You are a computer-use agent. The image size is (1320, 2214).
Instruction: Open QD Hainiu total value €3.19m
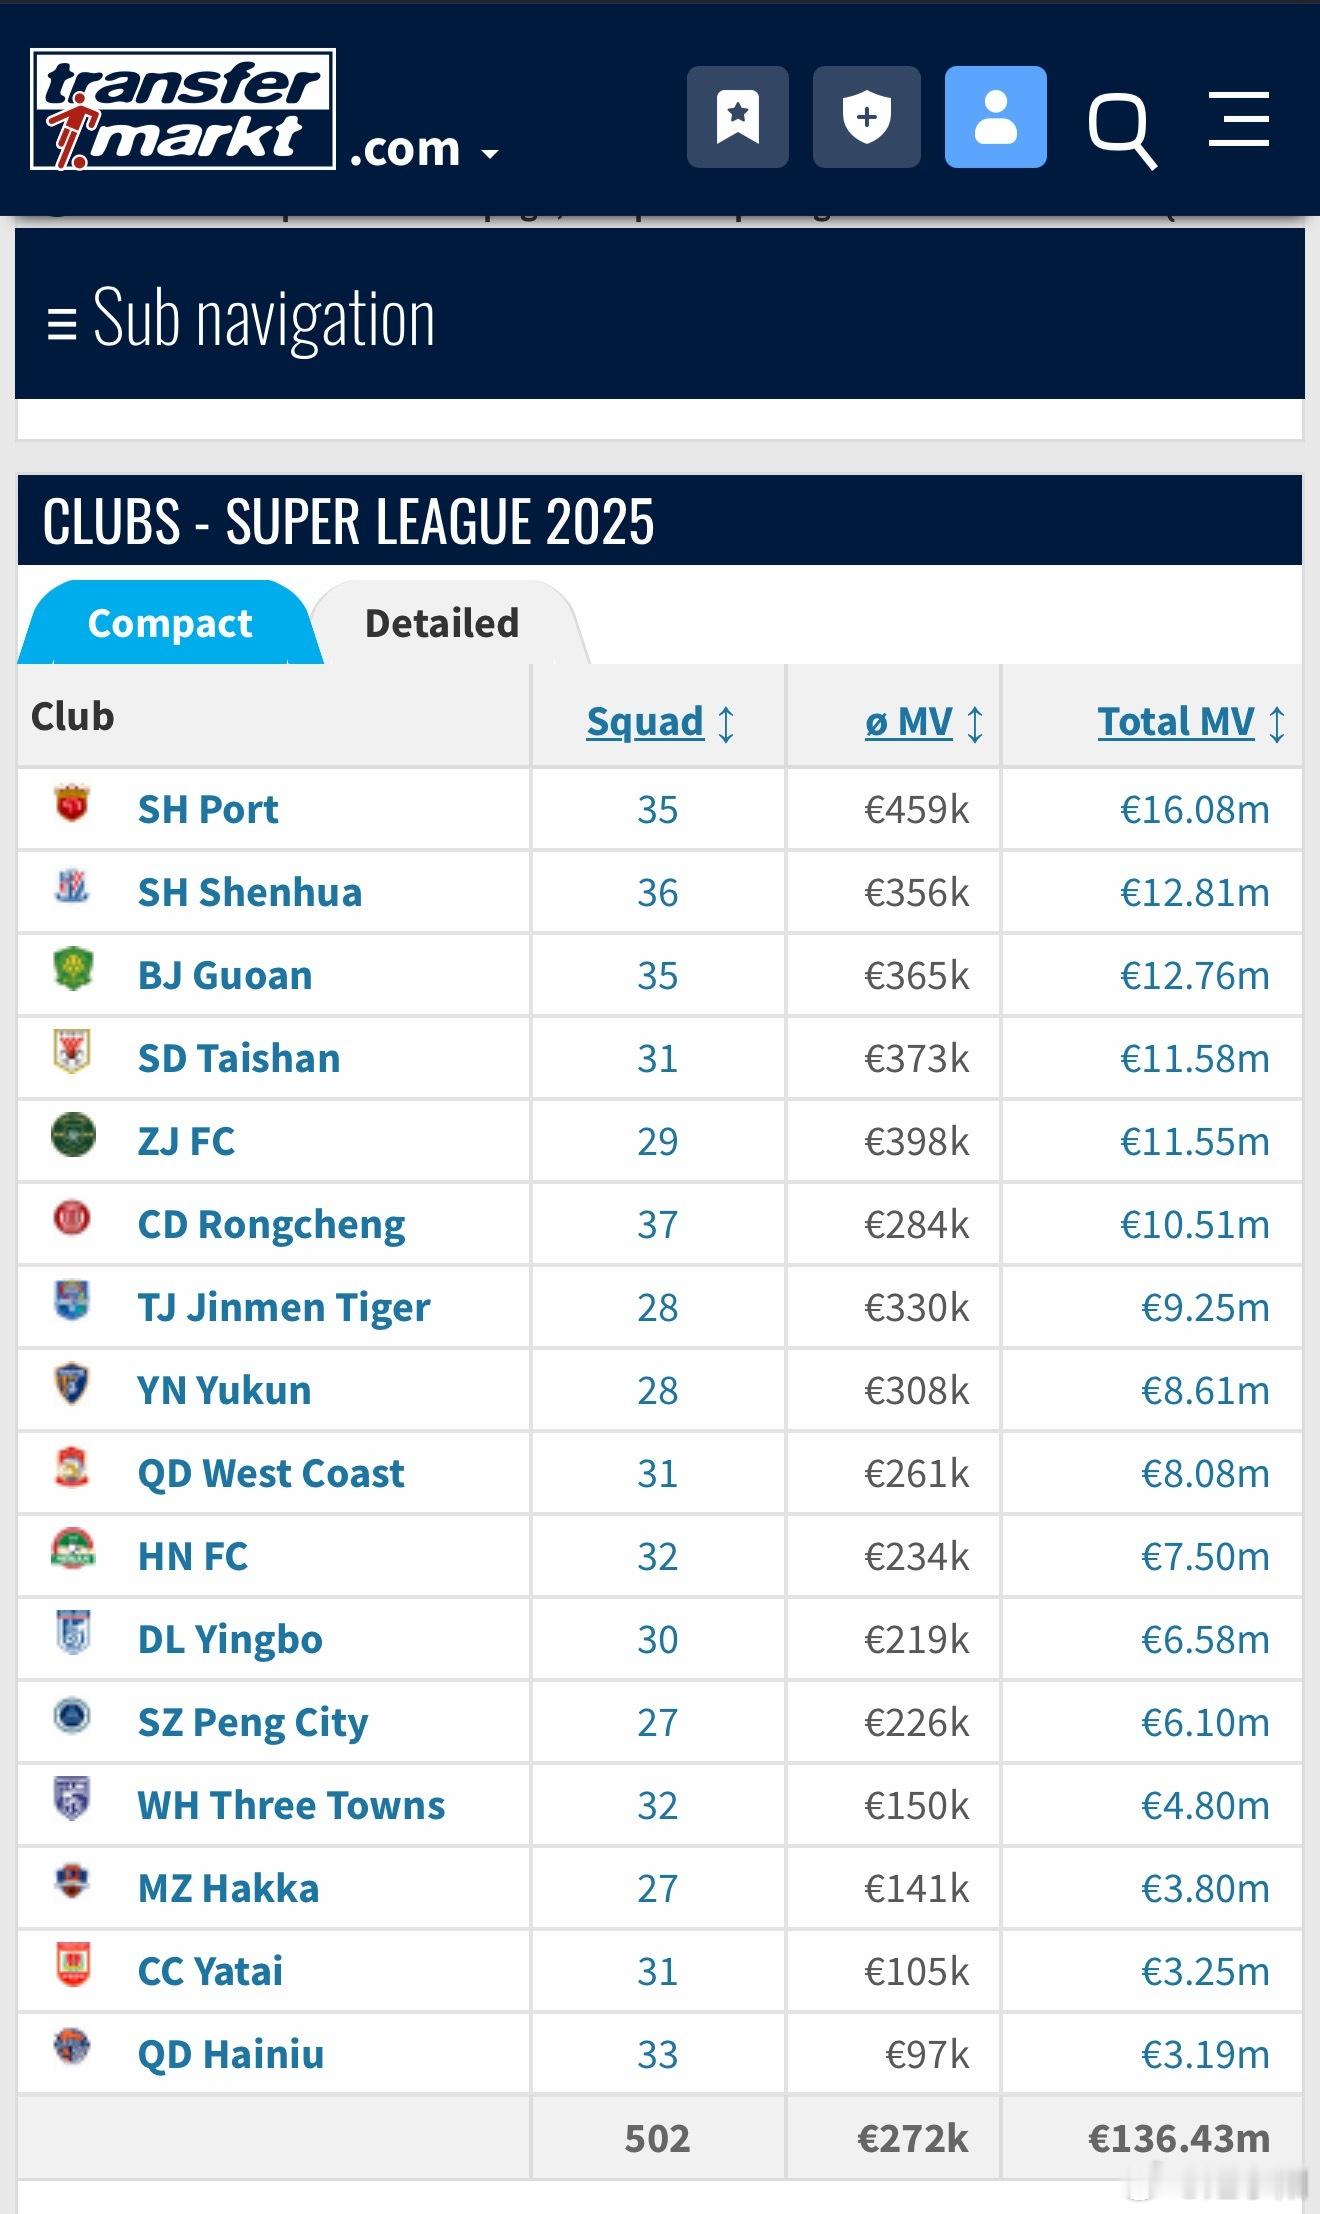click(1205, 2054)
